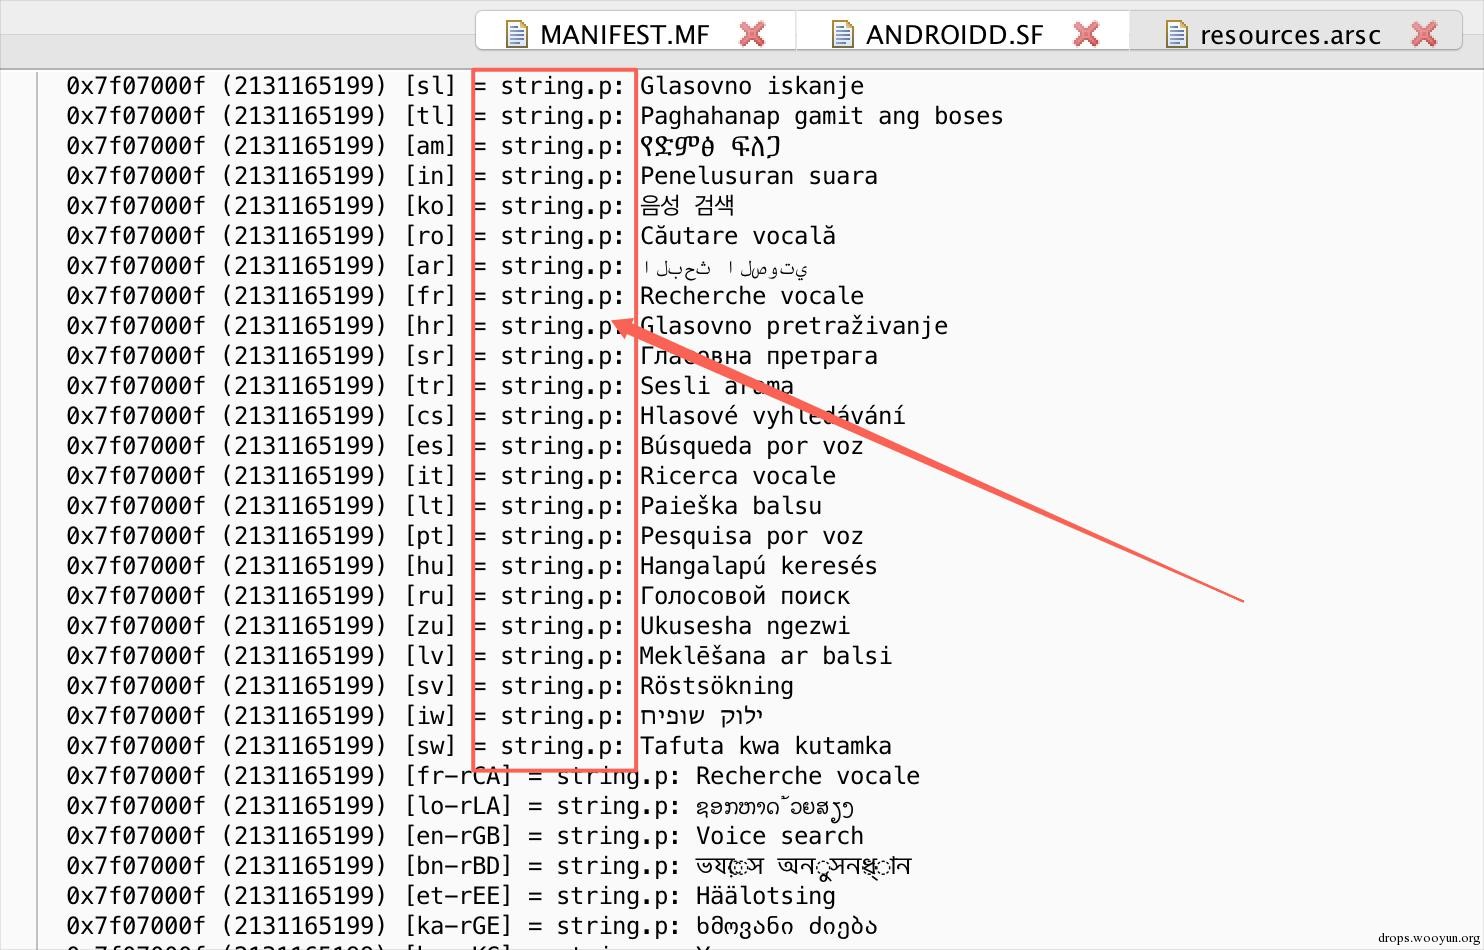Screen dimensions: 1484x950
Task: Click the line containing Glasovno iskanje
Action: pos(465,86)
